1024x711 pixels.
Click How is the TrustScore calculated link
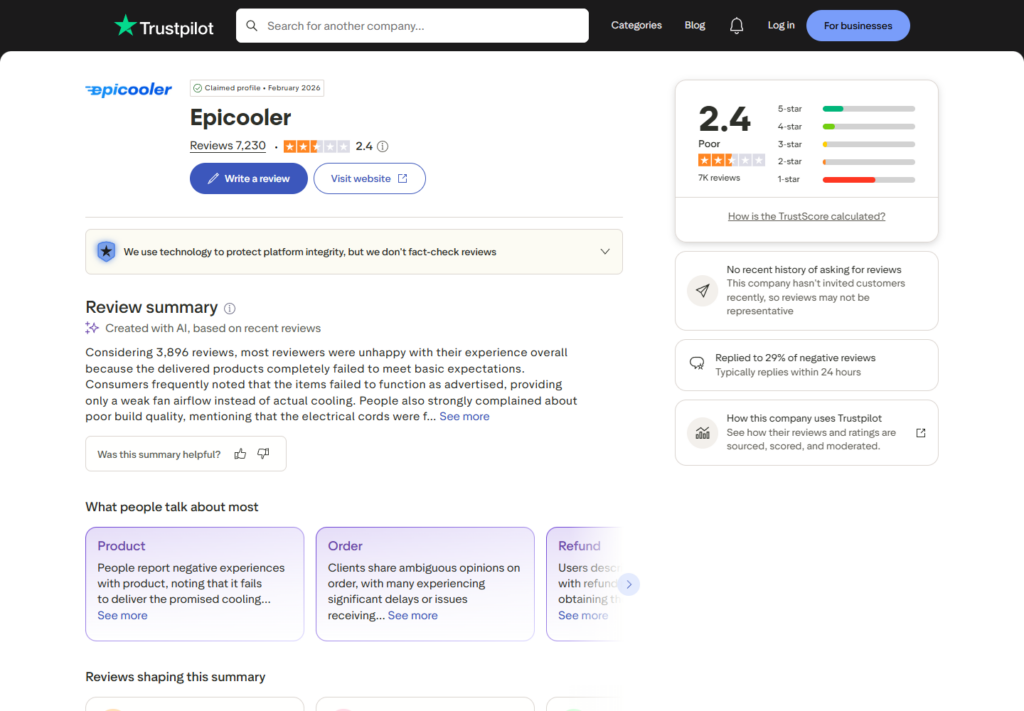pos(807,216)
